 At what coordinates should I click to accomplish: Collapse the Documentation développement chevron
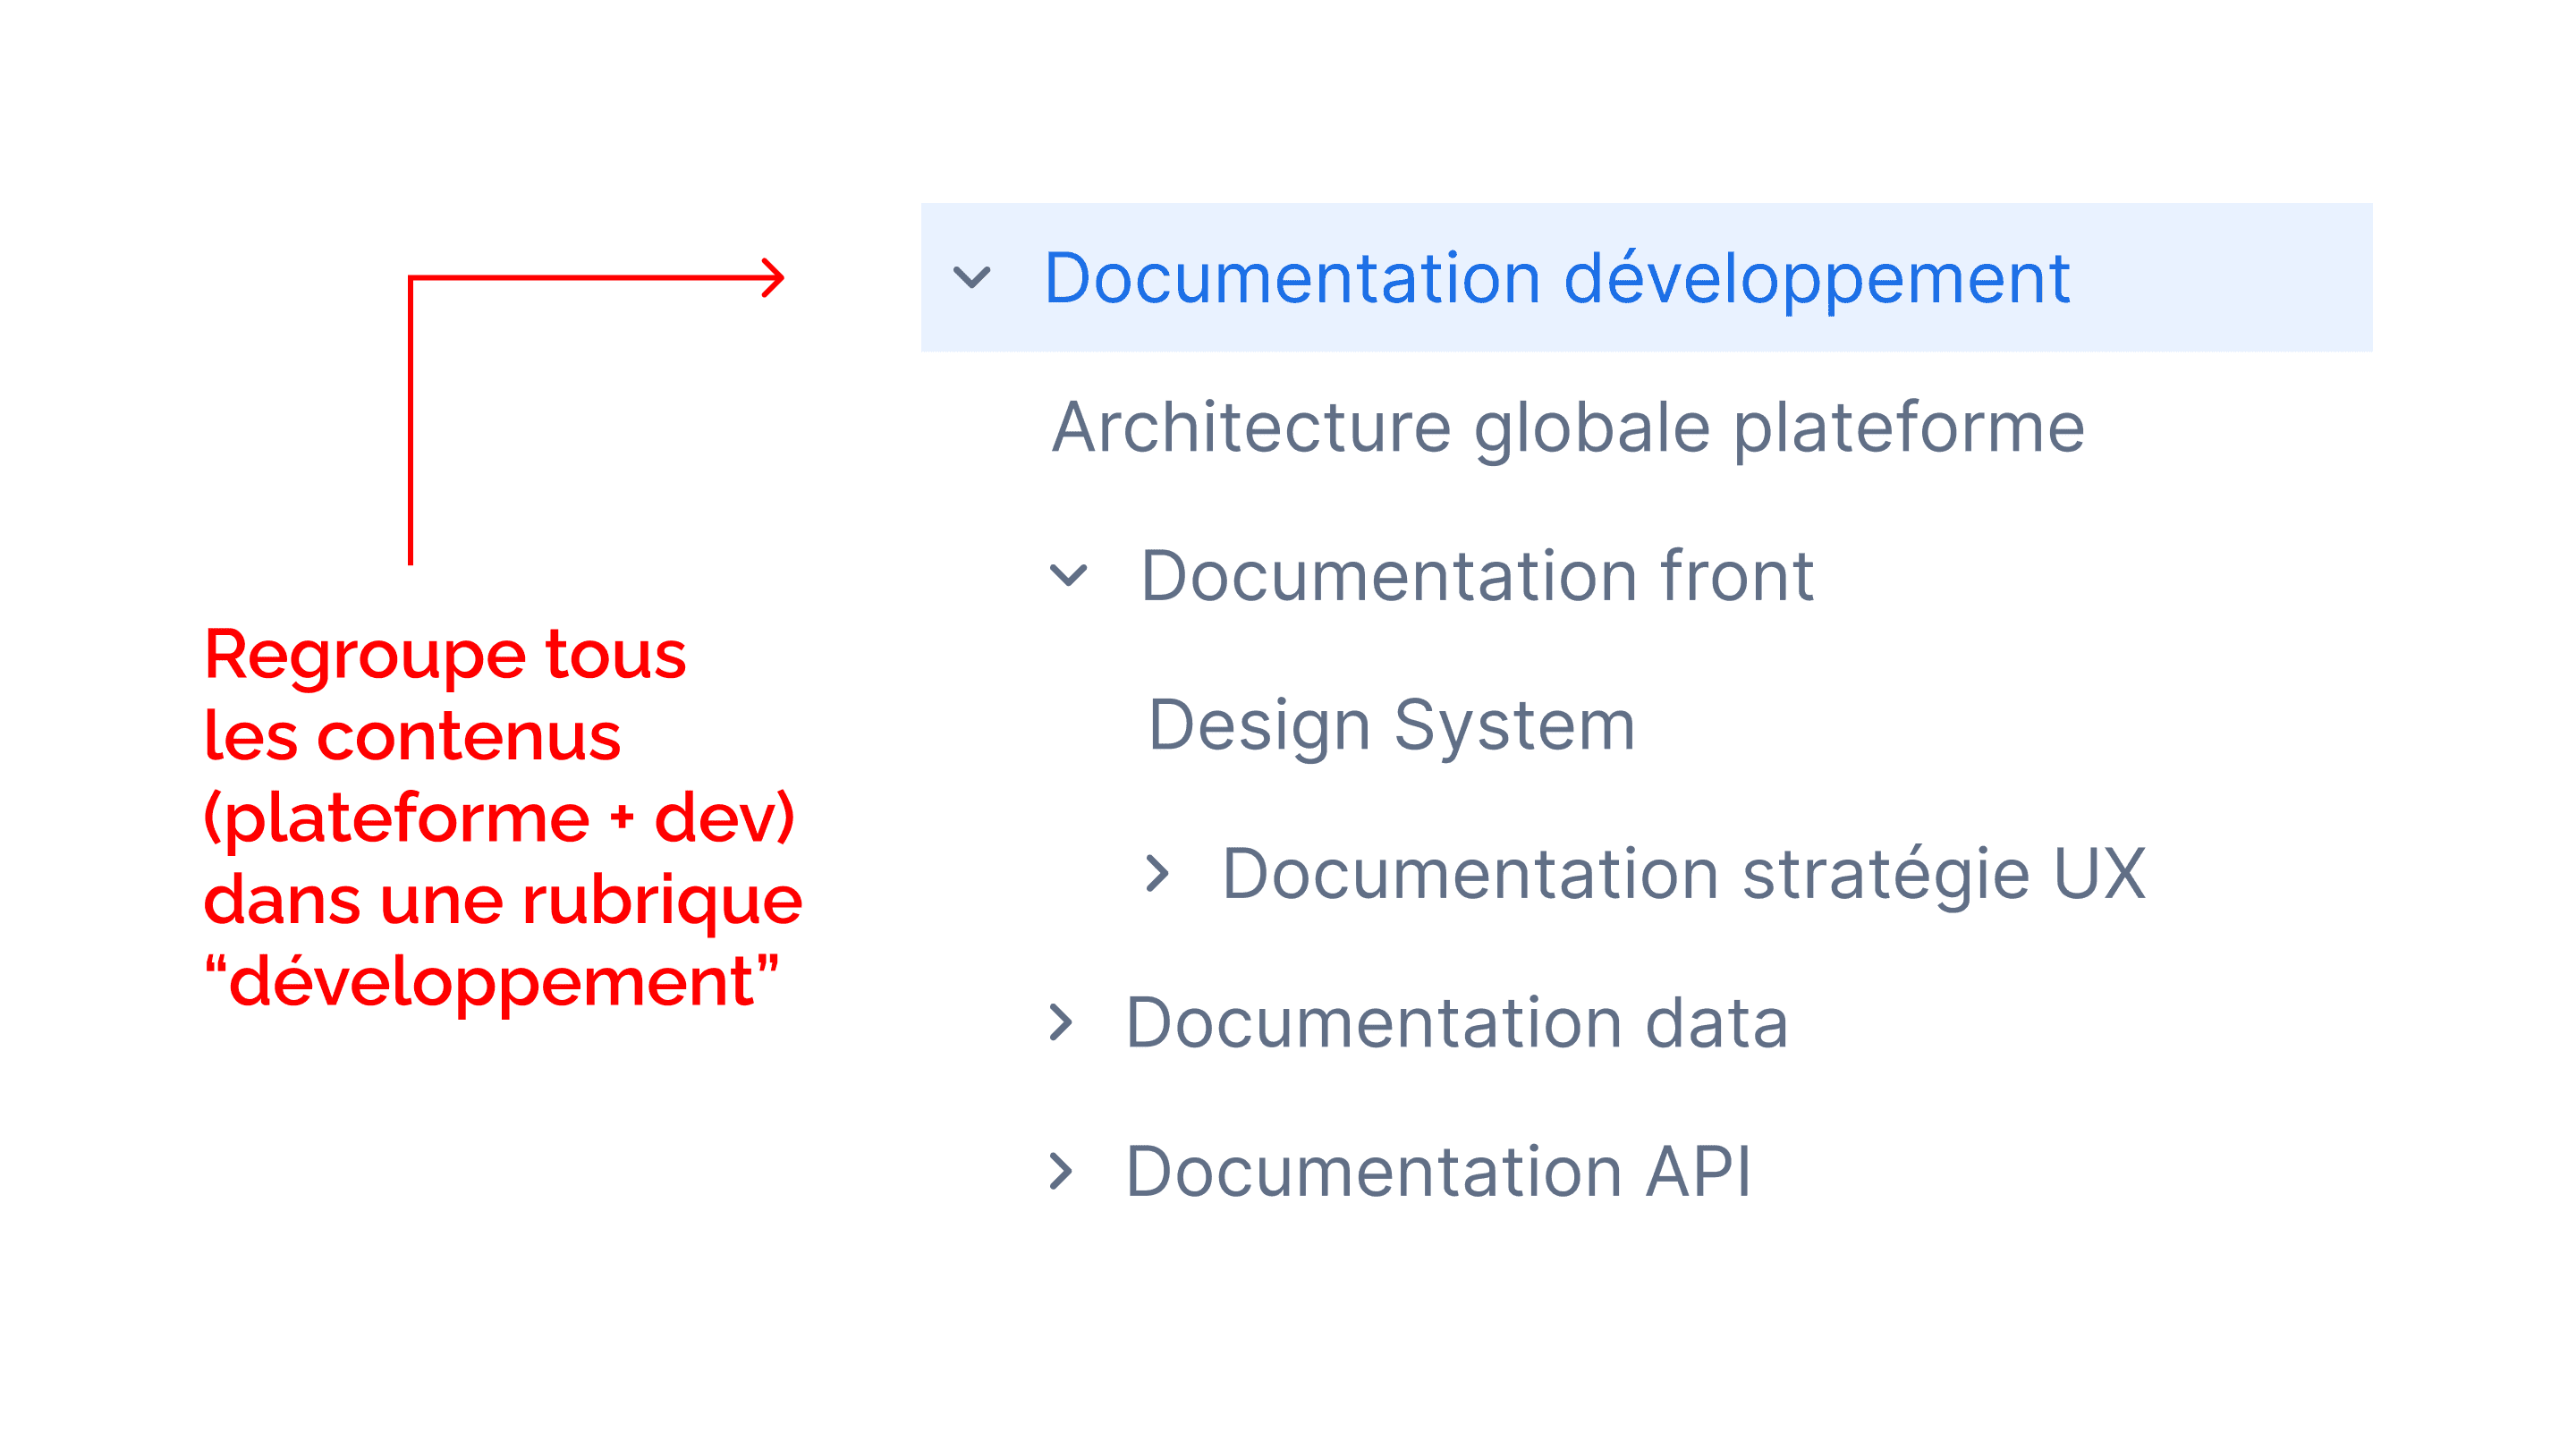(971, 277)
